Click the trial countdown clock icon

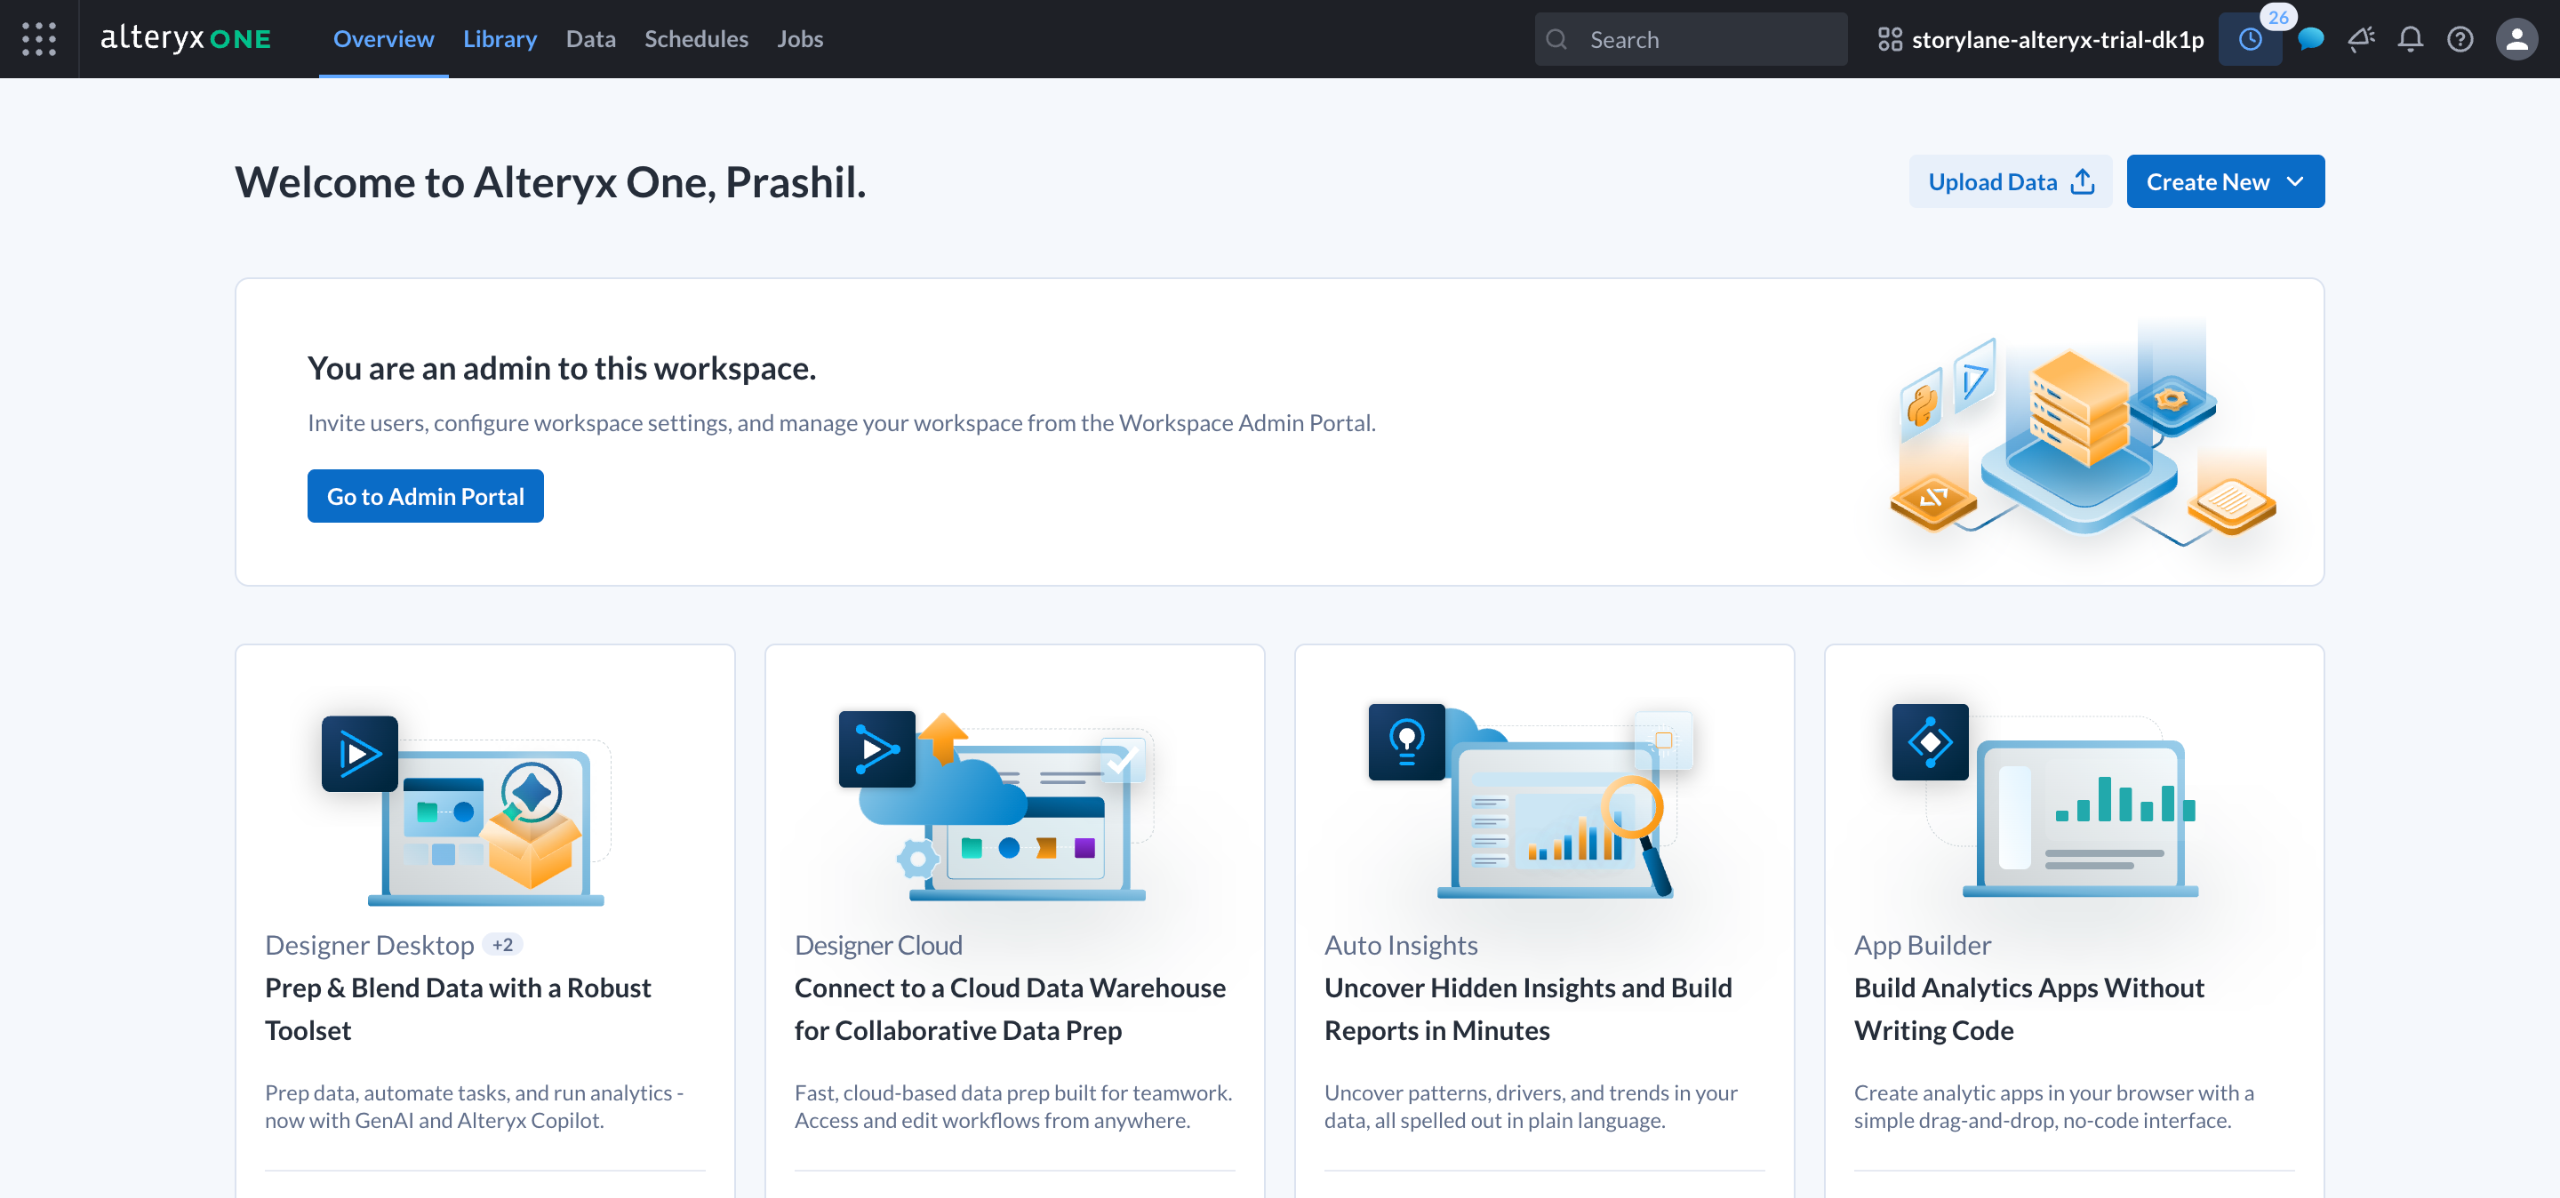pos(2250,39)
